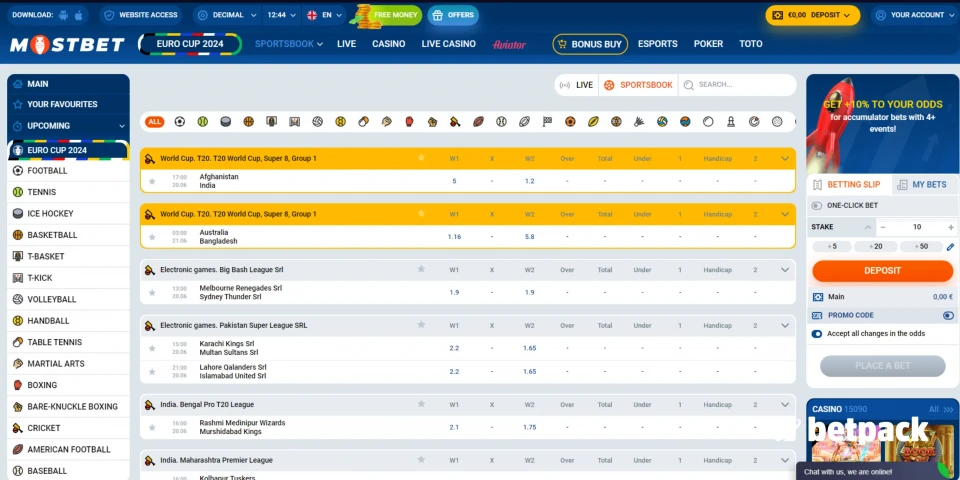Viewport: 960px width, 480px height.
Task: Enable the One-Click Bet toggle
Action: pos(817,205)
